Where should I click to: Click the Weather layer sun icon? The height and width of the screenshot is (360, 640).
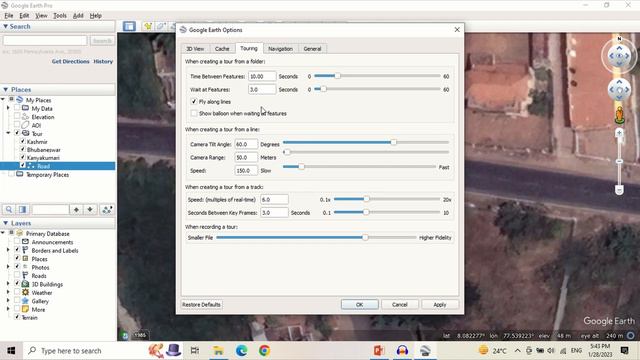coord(25,292)
